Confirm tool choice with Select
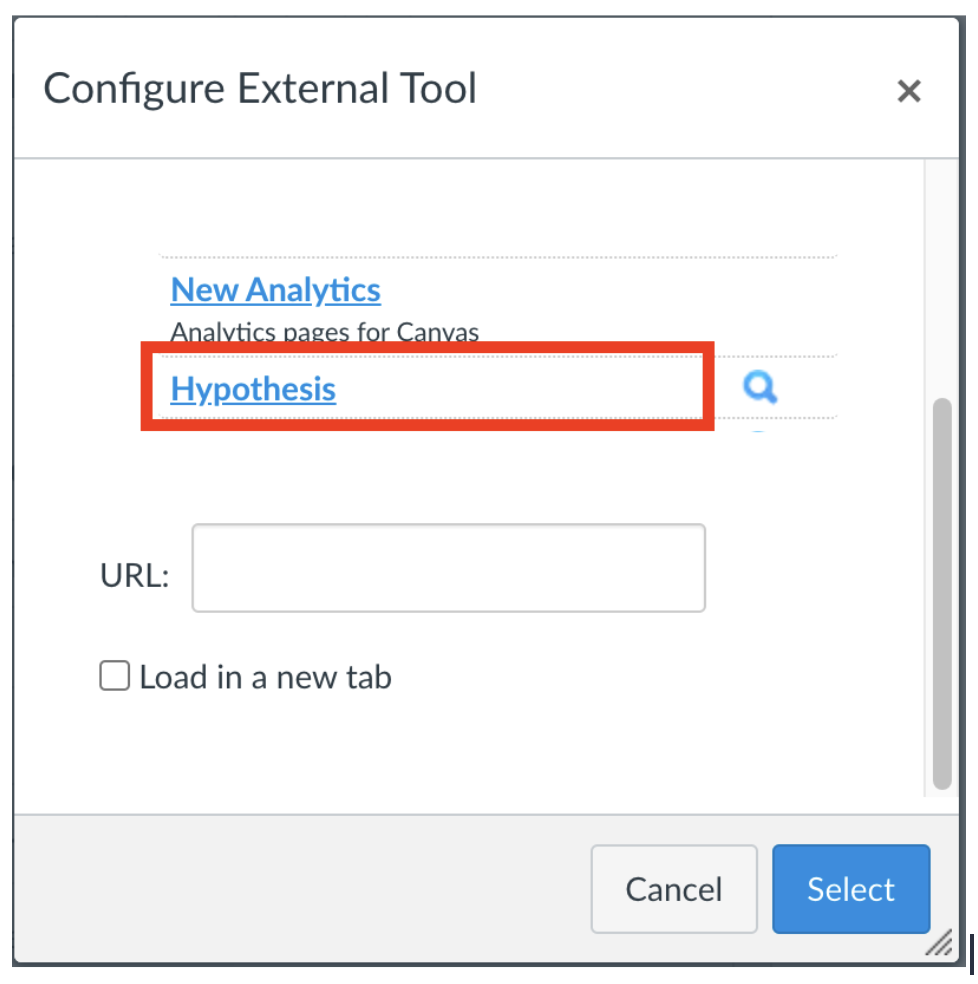Screen dimensions: 978x984 click(x=851, y=888)
